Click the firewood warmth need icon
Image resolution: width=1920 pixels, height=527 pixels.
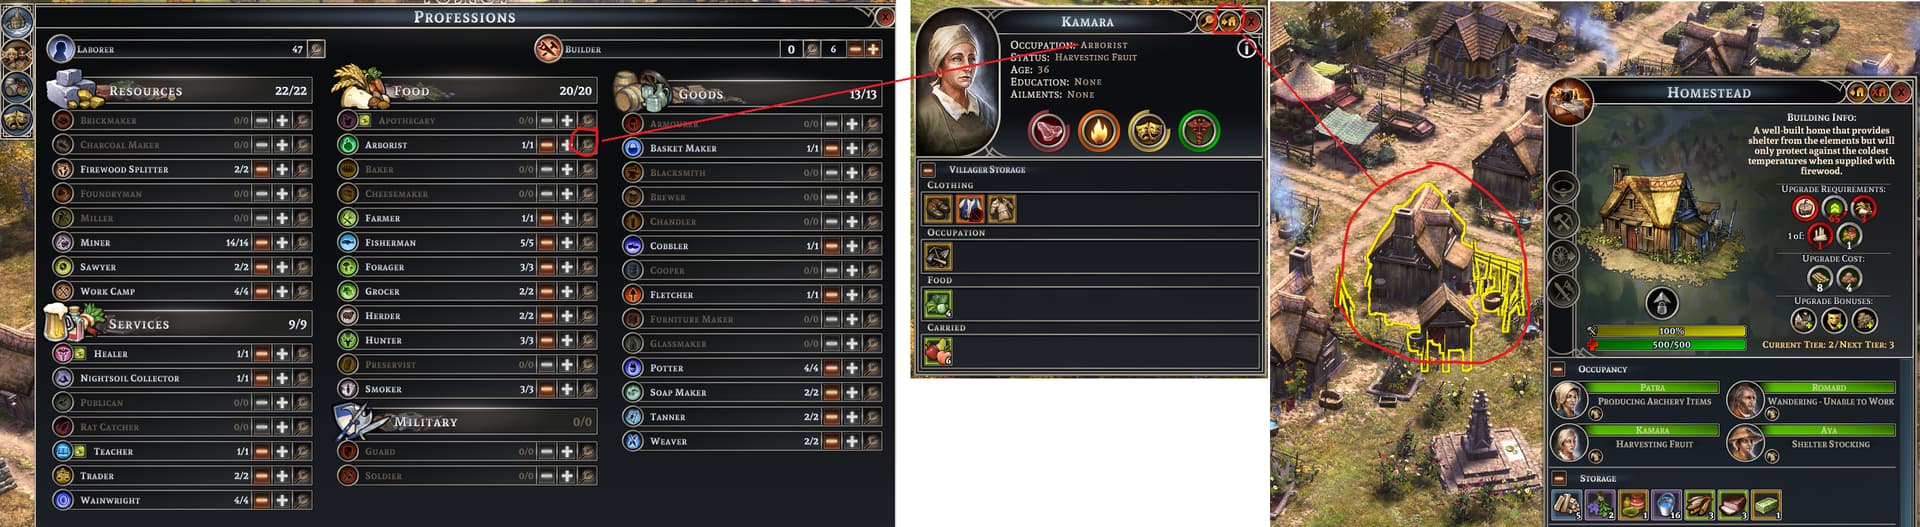(x=1099, y=131)
